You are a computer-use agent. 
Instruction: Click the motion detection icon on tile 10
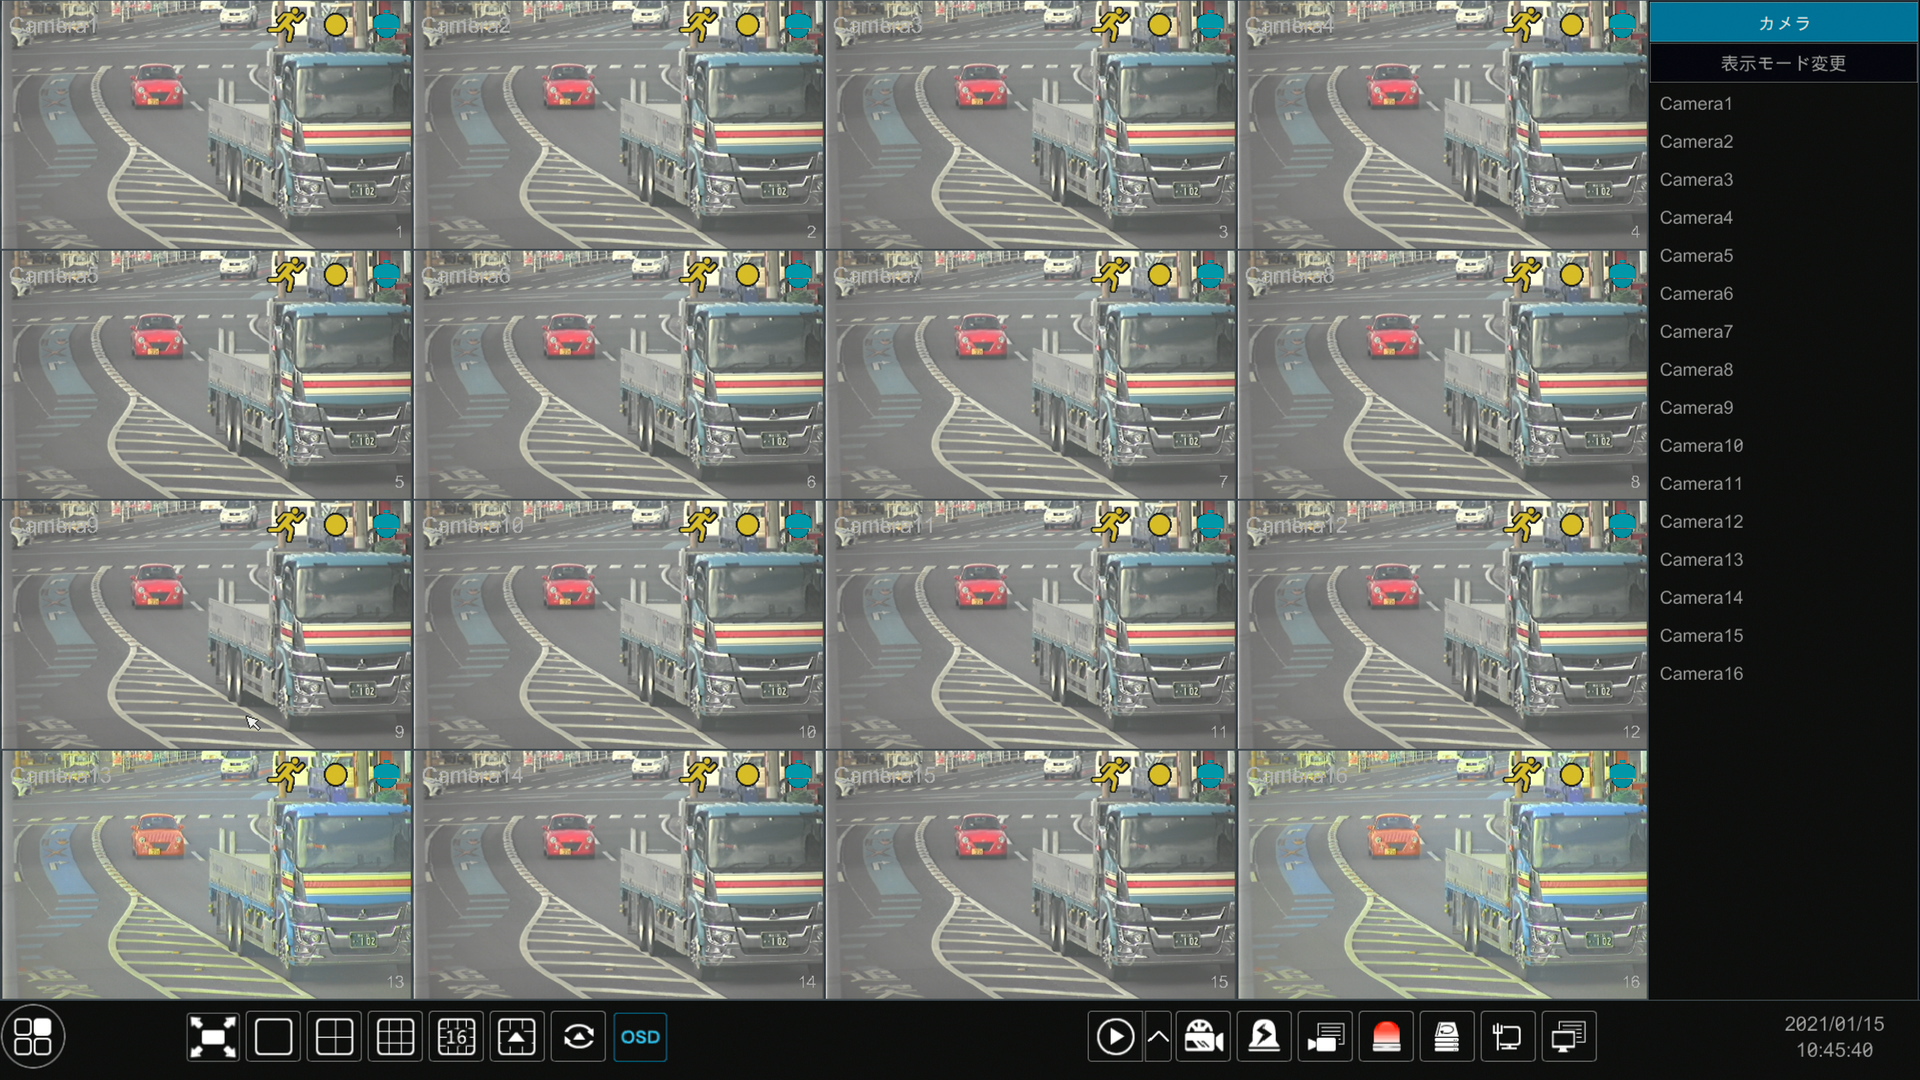699,524
